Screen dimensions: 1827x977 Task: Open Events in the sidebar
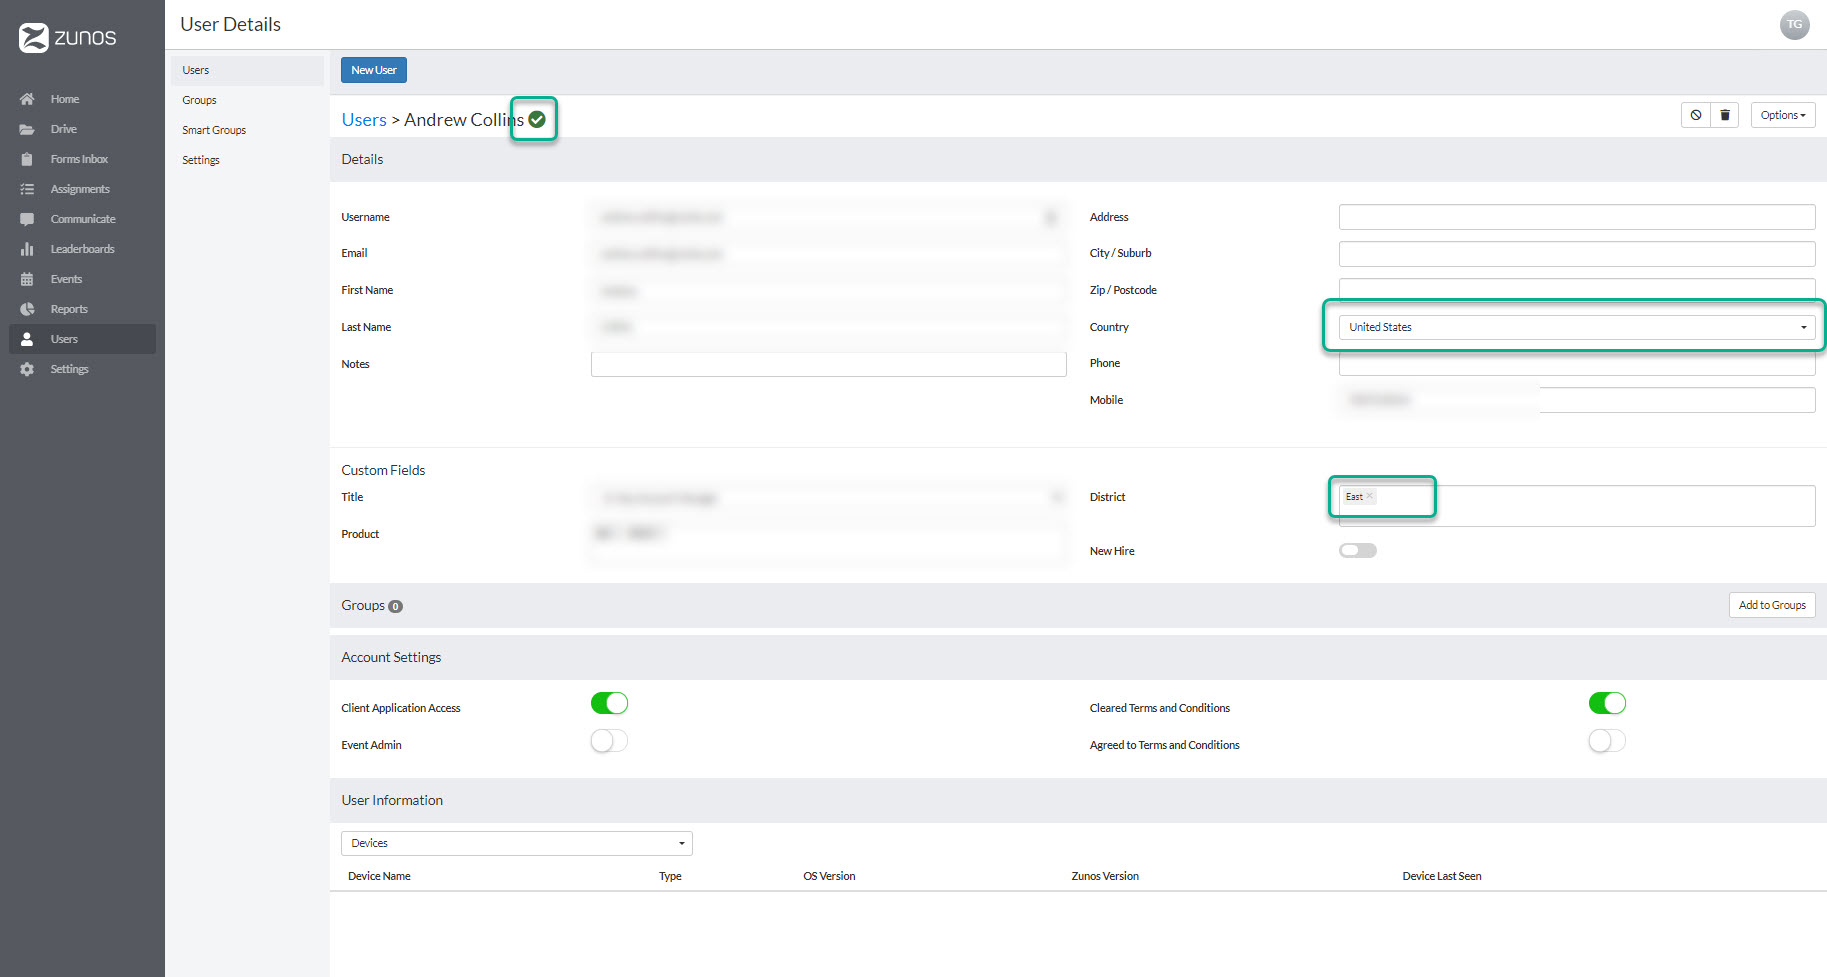66,279
